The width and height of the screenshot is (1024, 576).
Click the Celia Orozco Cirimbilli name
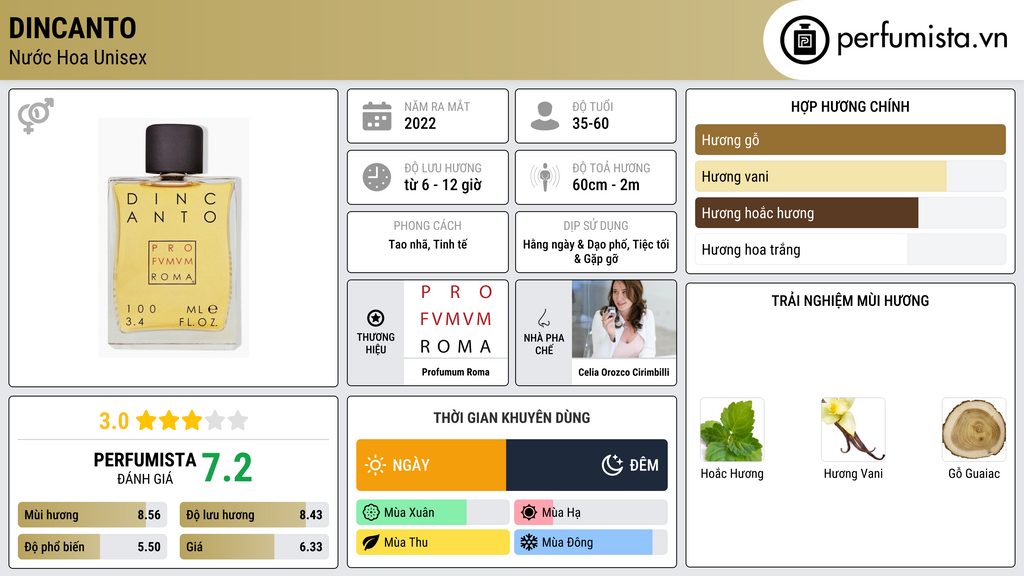624,372
